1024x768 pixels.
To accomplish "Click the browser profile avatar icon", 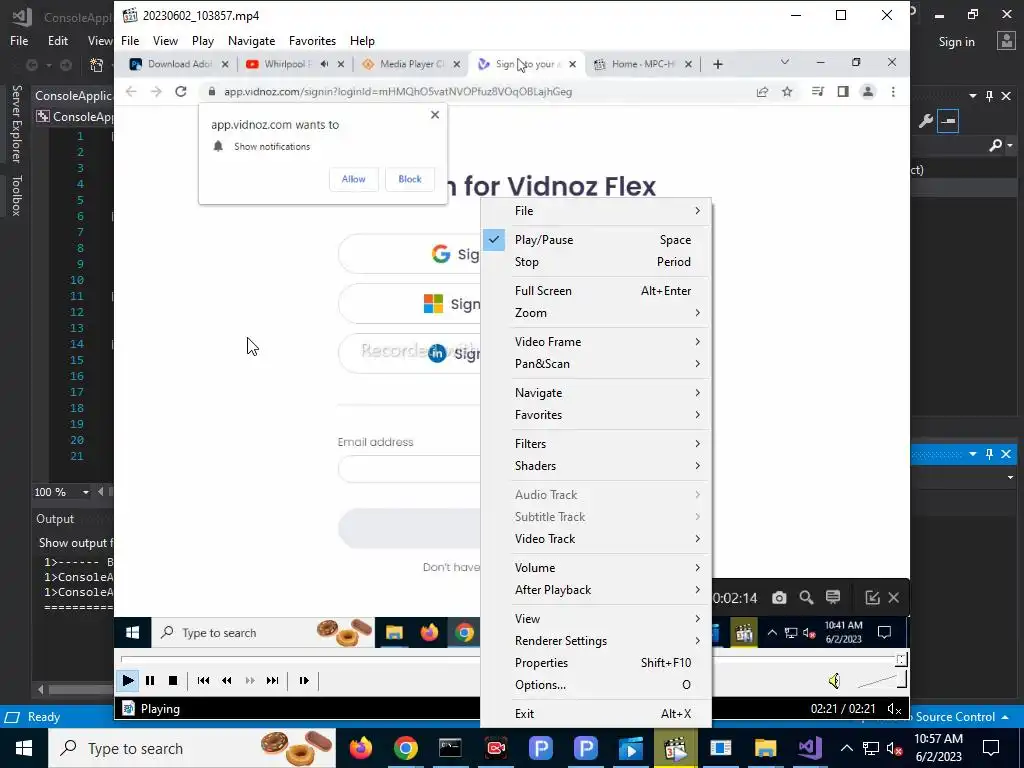I will click(x=867, y=91).
